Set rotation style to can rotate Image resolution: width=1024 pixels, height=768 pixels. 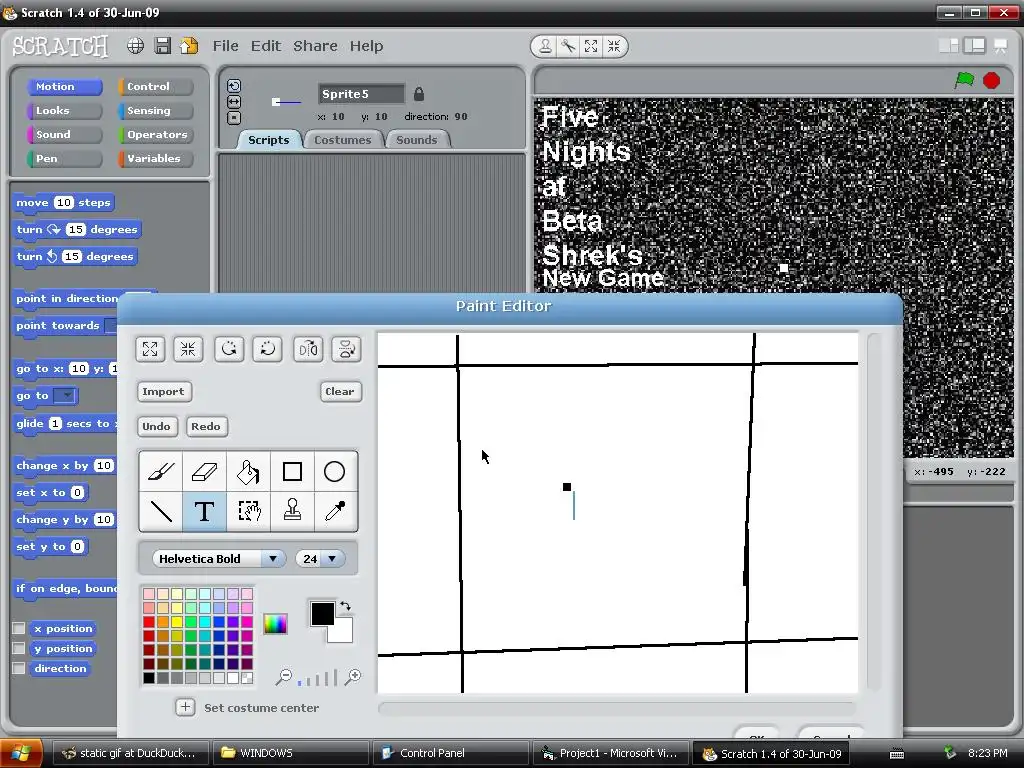[x=234, y=86]
